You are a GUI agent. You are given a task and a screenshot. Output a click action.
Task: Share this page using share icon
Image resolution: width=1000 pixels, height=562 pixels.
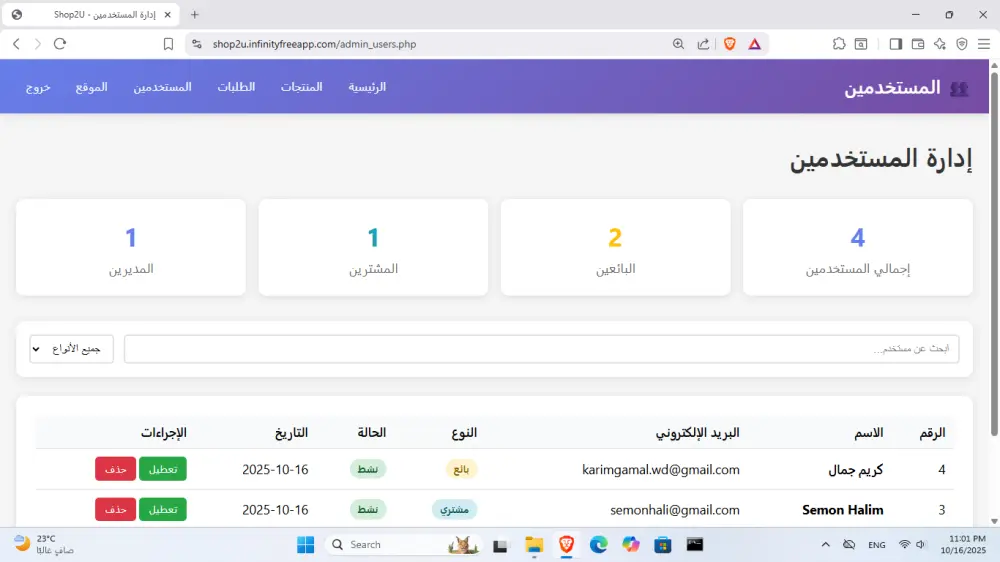[703, 44]
